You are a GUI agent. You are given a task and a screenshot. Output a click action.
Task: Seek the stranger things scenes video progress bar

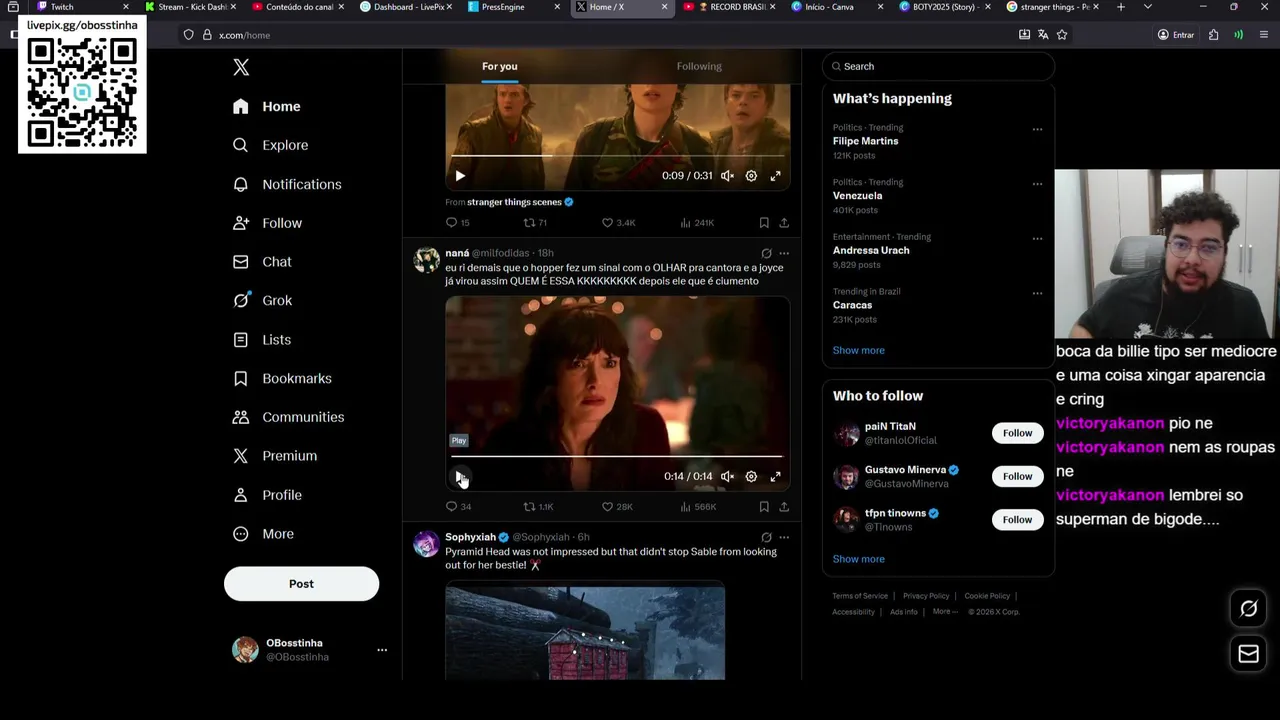617,156
